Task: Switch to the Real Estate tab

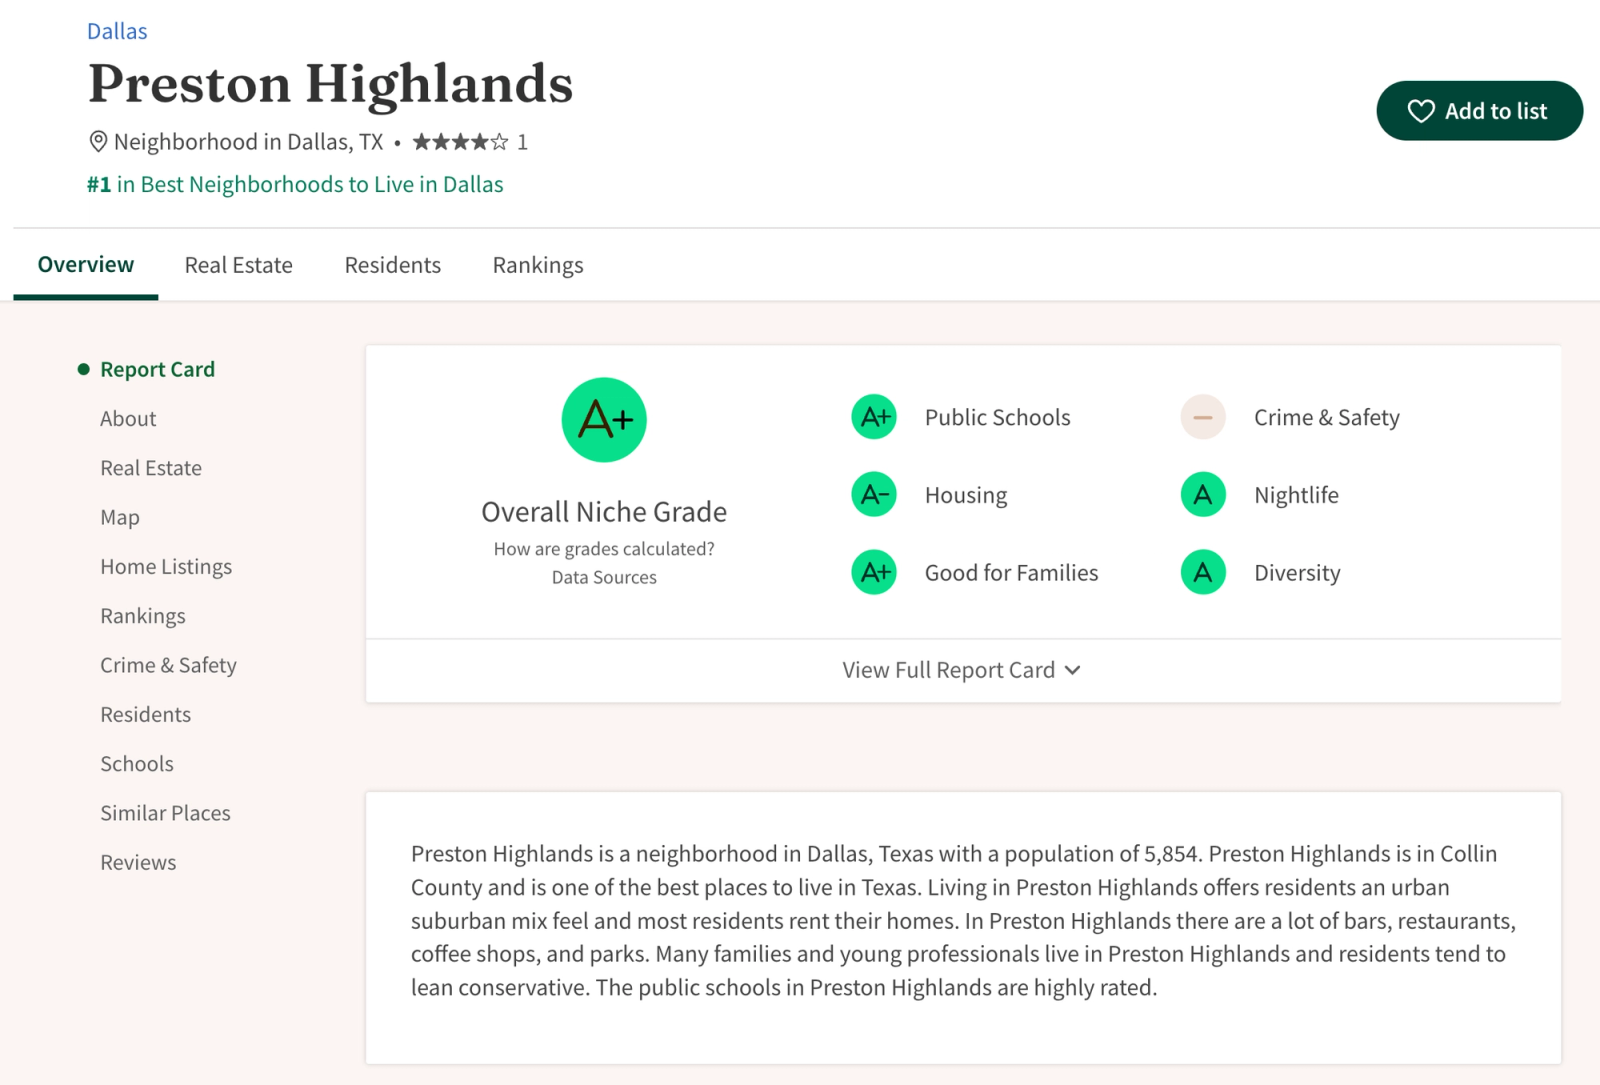Action: pyautogui.click(x=239, y=265)
